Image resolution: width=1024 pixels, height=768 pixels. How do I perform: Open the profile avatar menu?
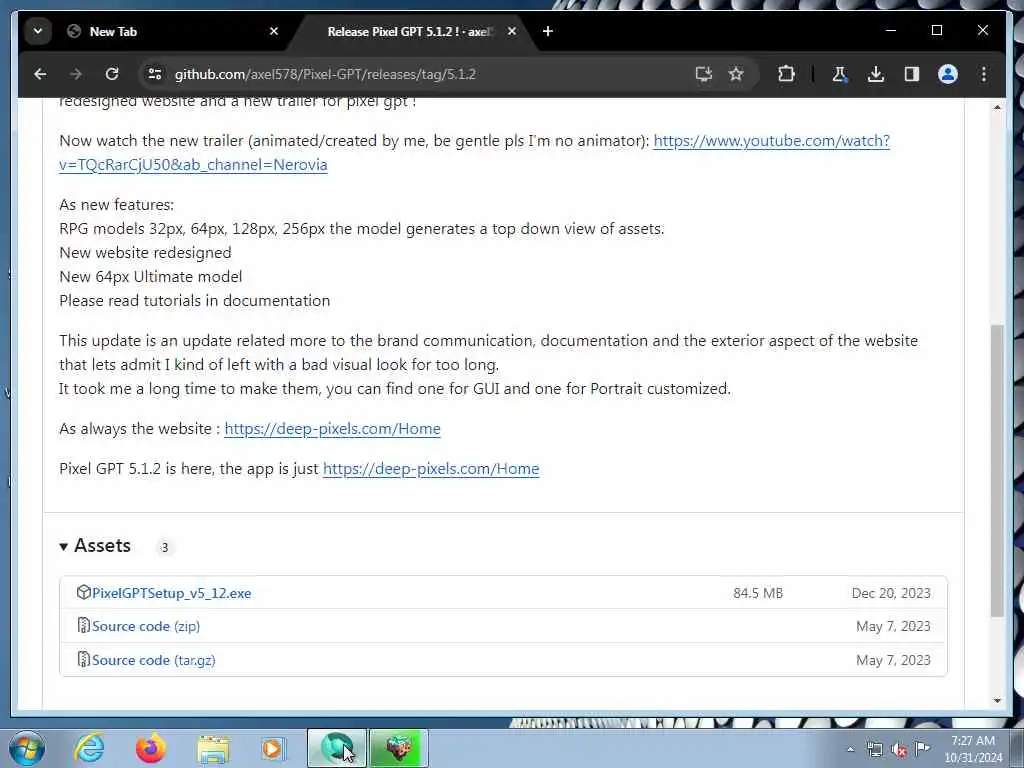948,74
